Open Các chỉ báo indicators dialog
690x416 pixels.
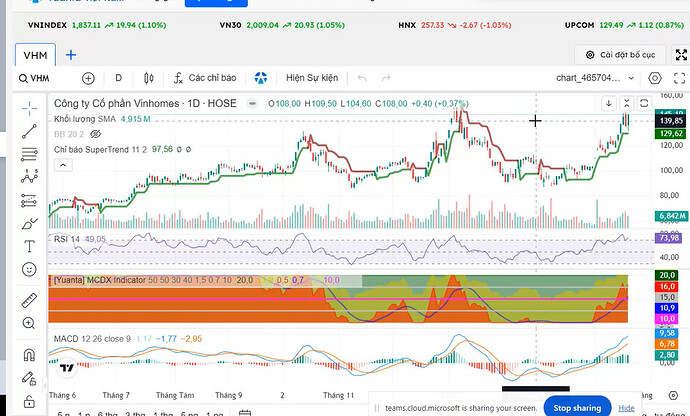tap(205, 78)
